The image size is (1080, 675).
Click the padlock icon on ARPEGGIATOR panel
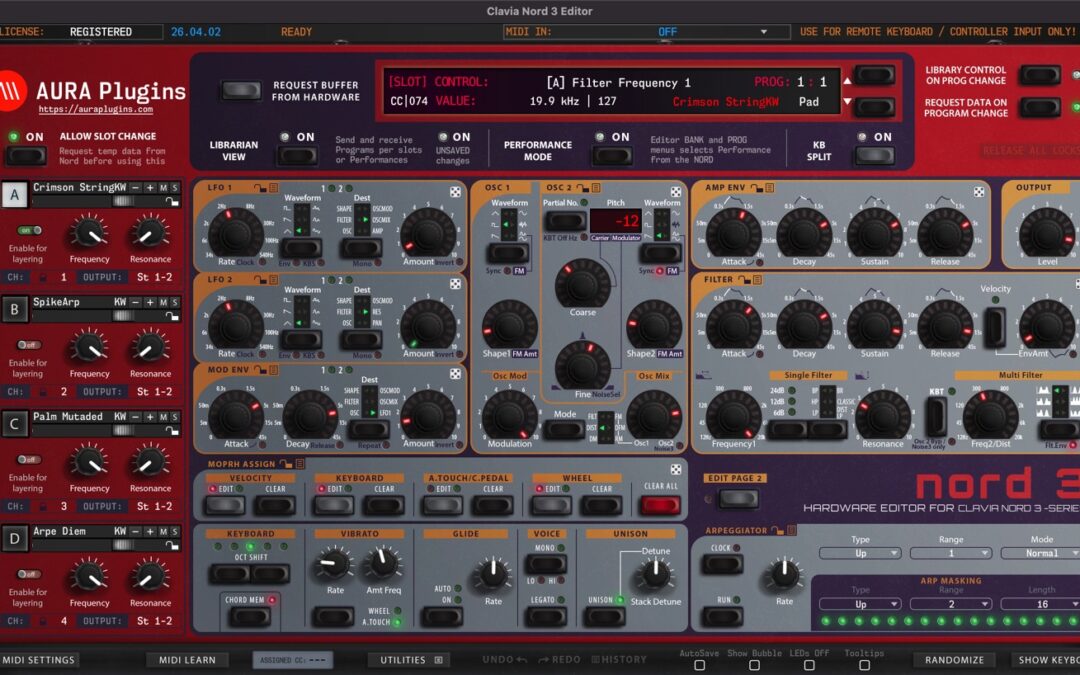[x=778, y=531]
